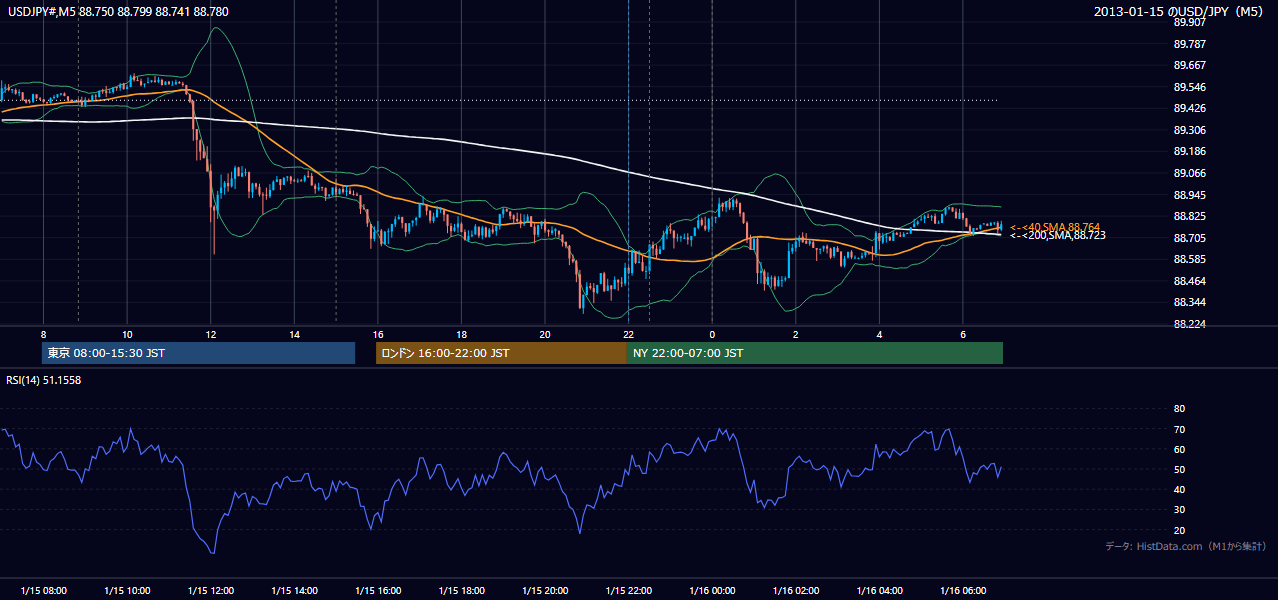Click the 2013-01-15 のUSD/JPY (M5) heading
The width and height of the screenshot is (1278, 600).
[1180, 11]
